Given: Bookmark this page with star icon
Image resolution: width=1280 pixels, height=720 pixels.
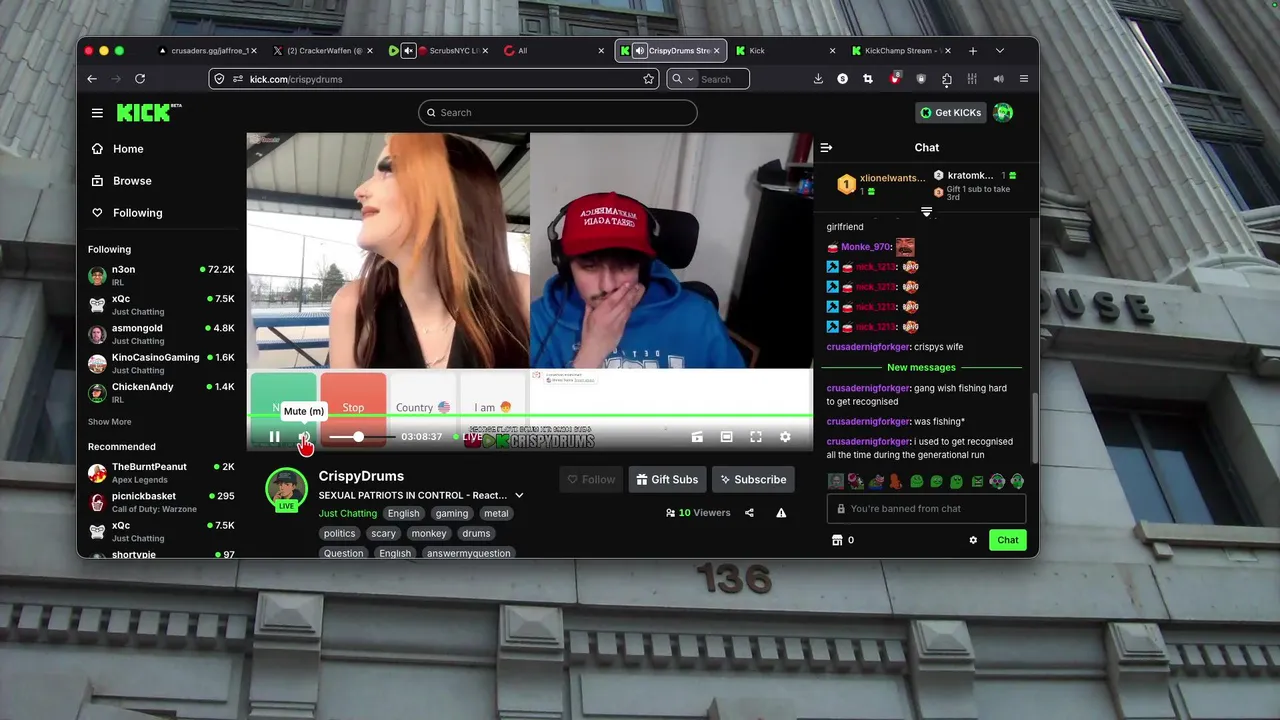Looking at the screenshot, I should pos(648,79).
